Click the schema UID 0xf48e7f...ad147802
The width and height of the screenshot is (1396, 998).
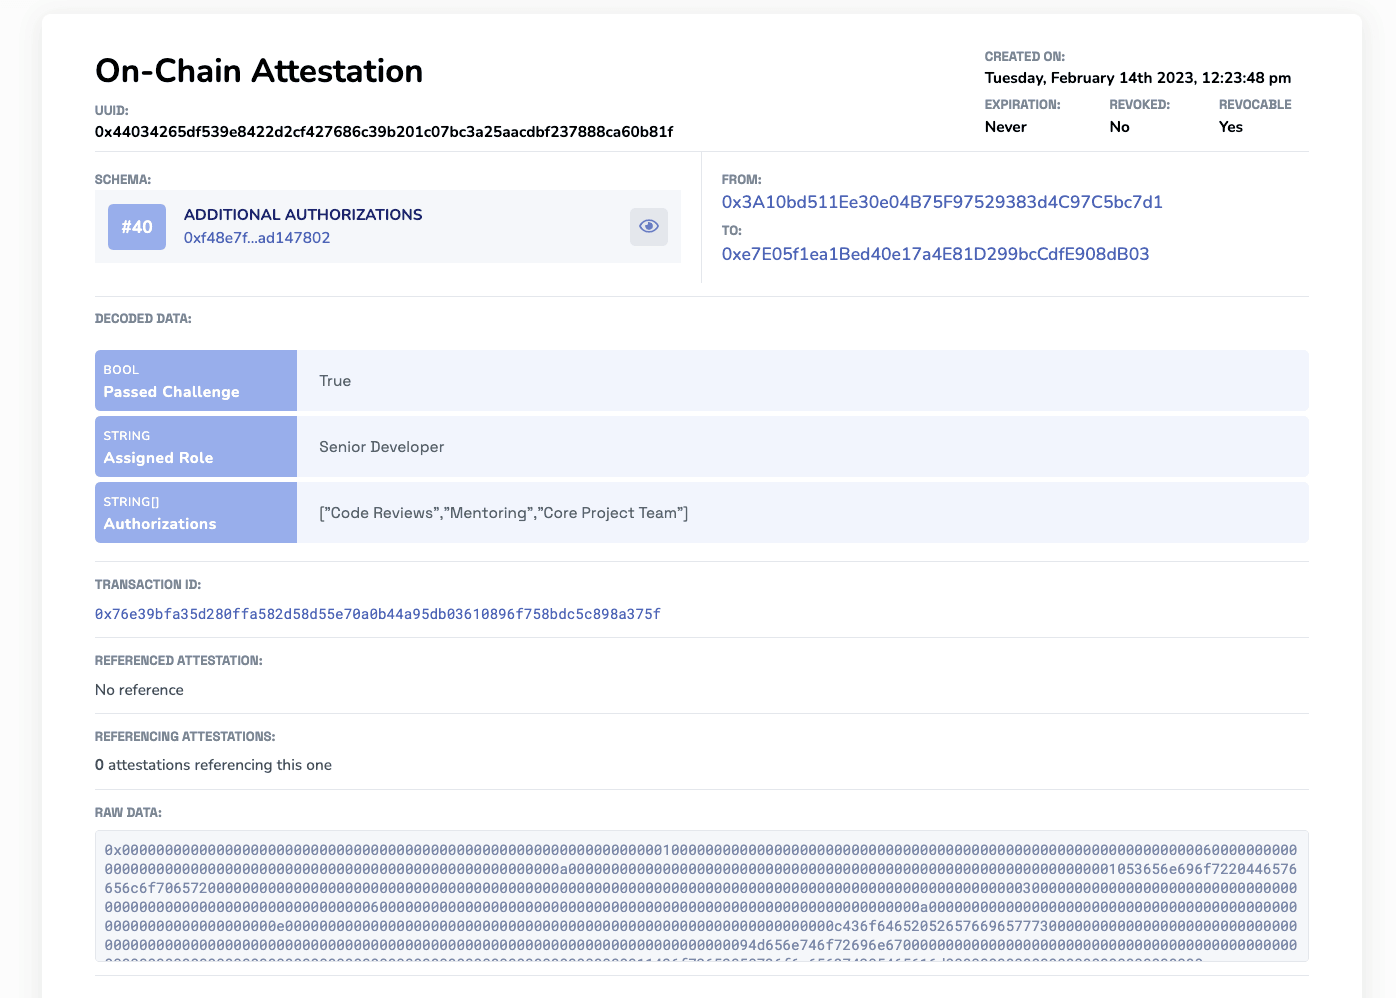click(x=257, y=238)
